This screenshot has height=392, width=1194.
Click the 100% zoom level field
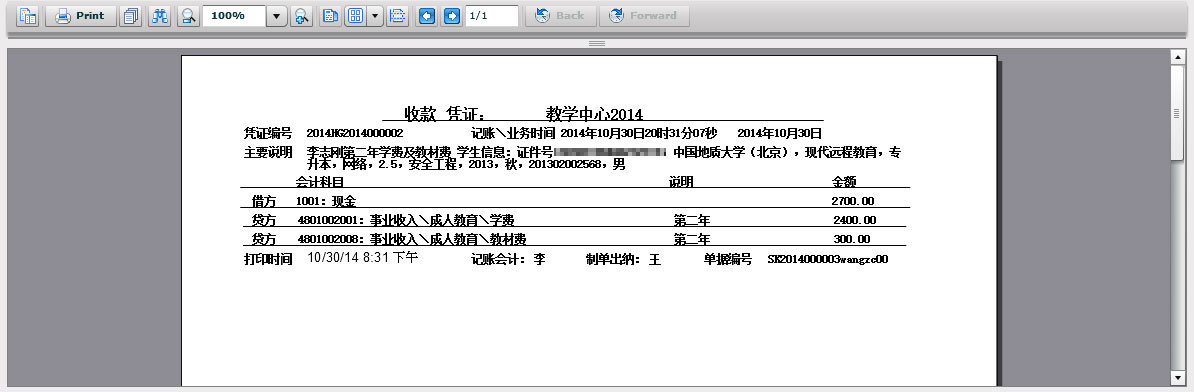click(x=234, y=16)
